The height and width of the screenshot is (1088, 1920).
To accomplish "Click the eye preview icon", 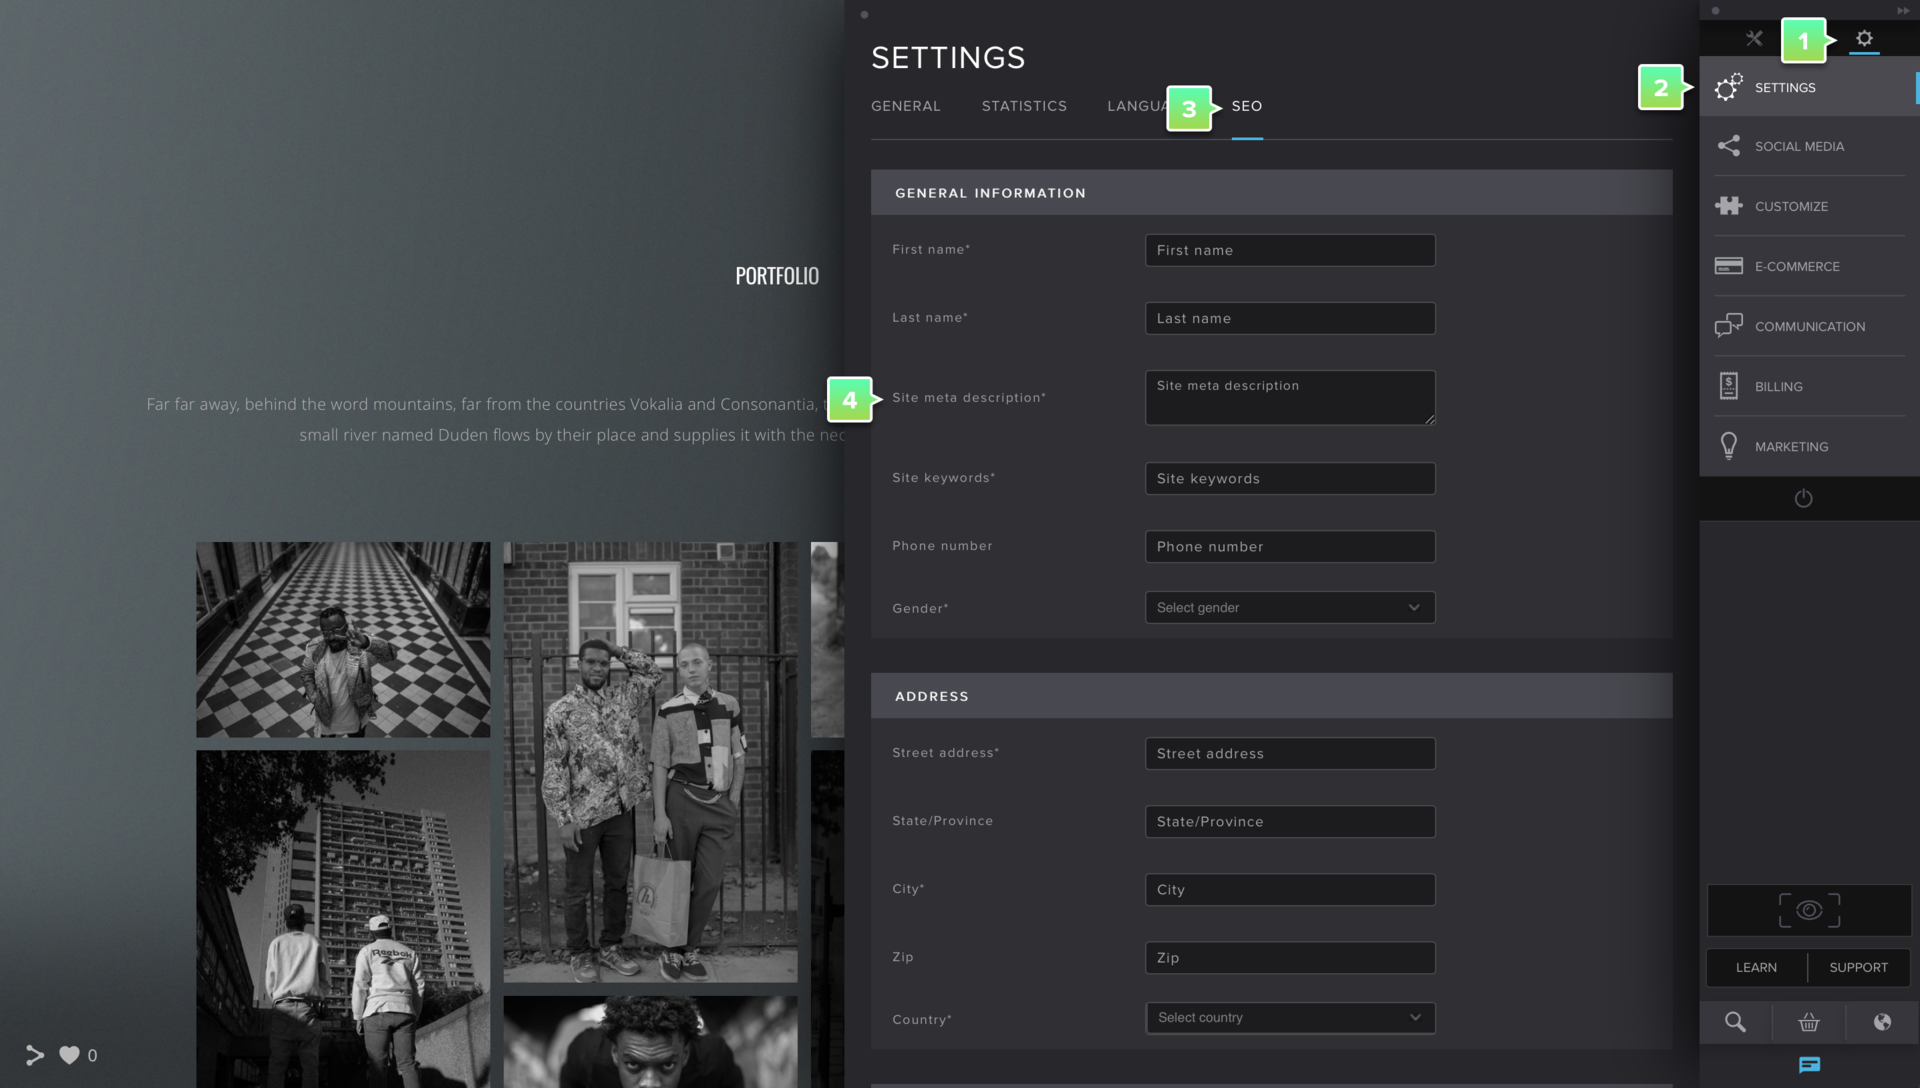I will pyautogui.click(x=1809, y=910).
